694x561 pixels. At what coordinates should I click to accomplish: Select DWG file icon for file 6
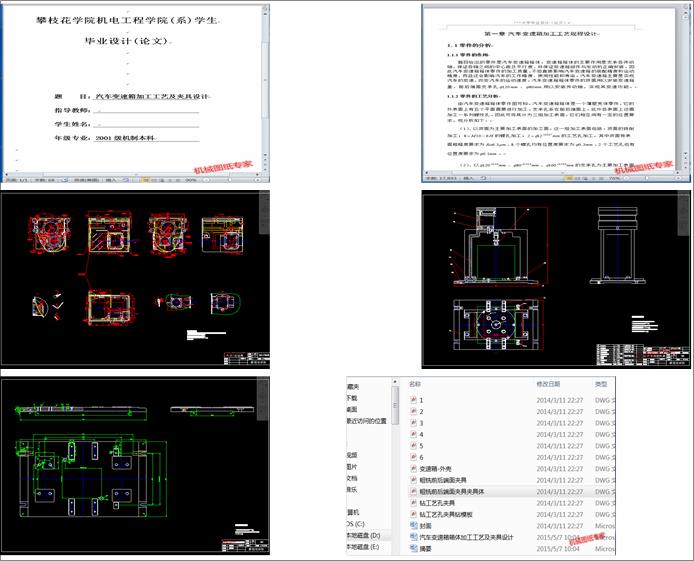(414, 457)
